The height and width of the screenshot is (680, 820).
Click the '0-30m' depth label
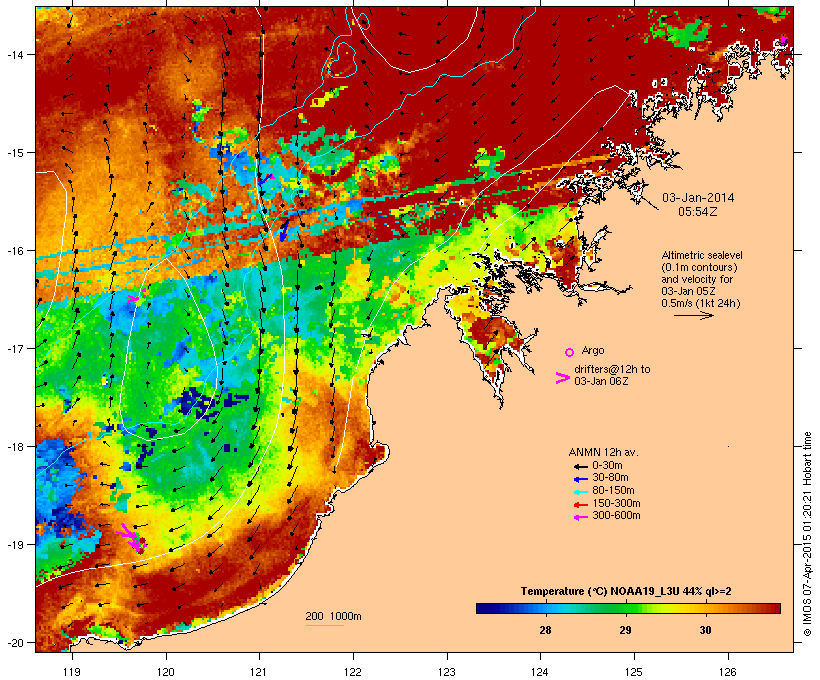point(607,466)
